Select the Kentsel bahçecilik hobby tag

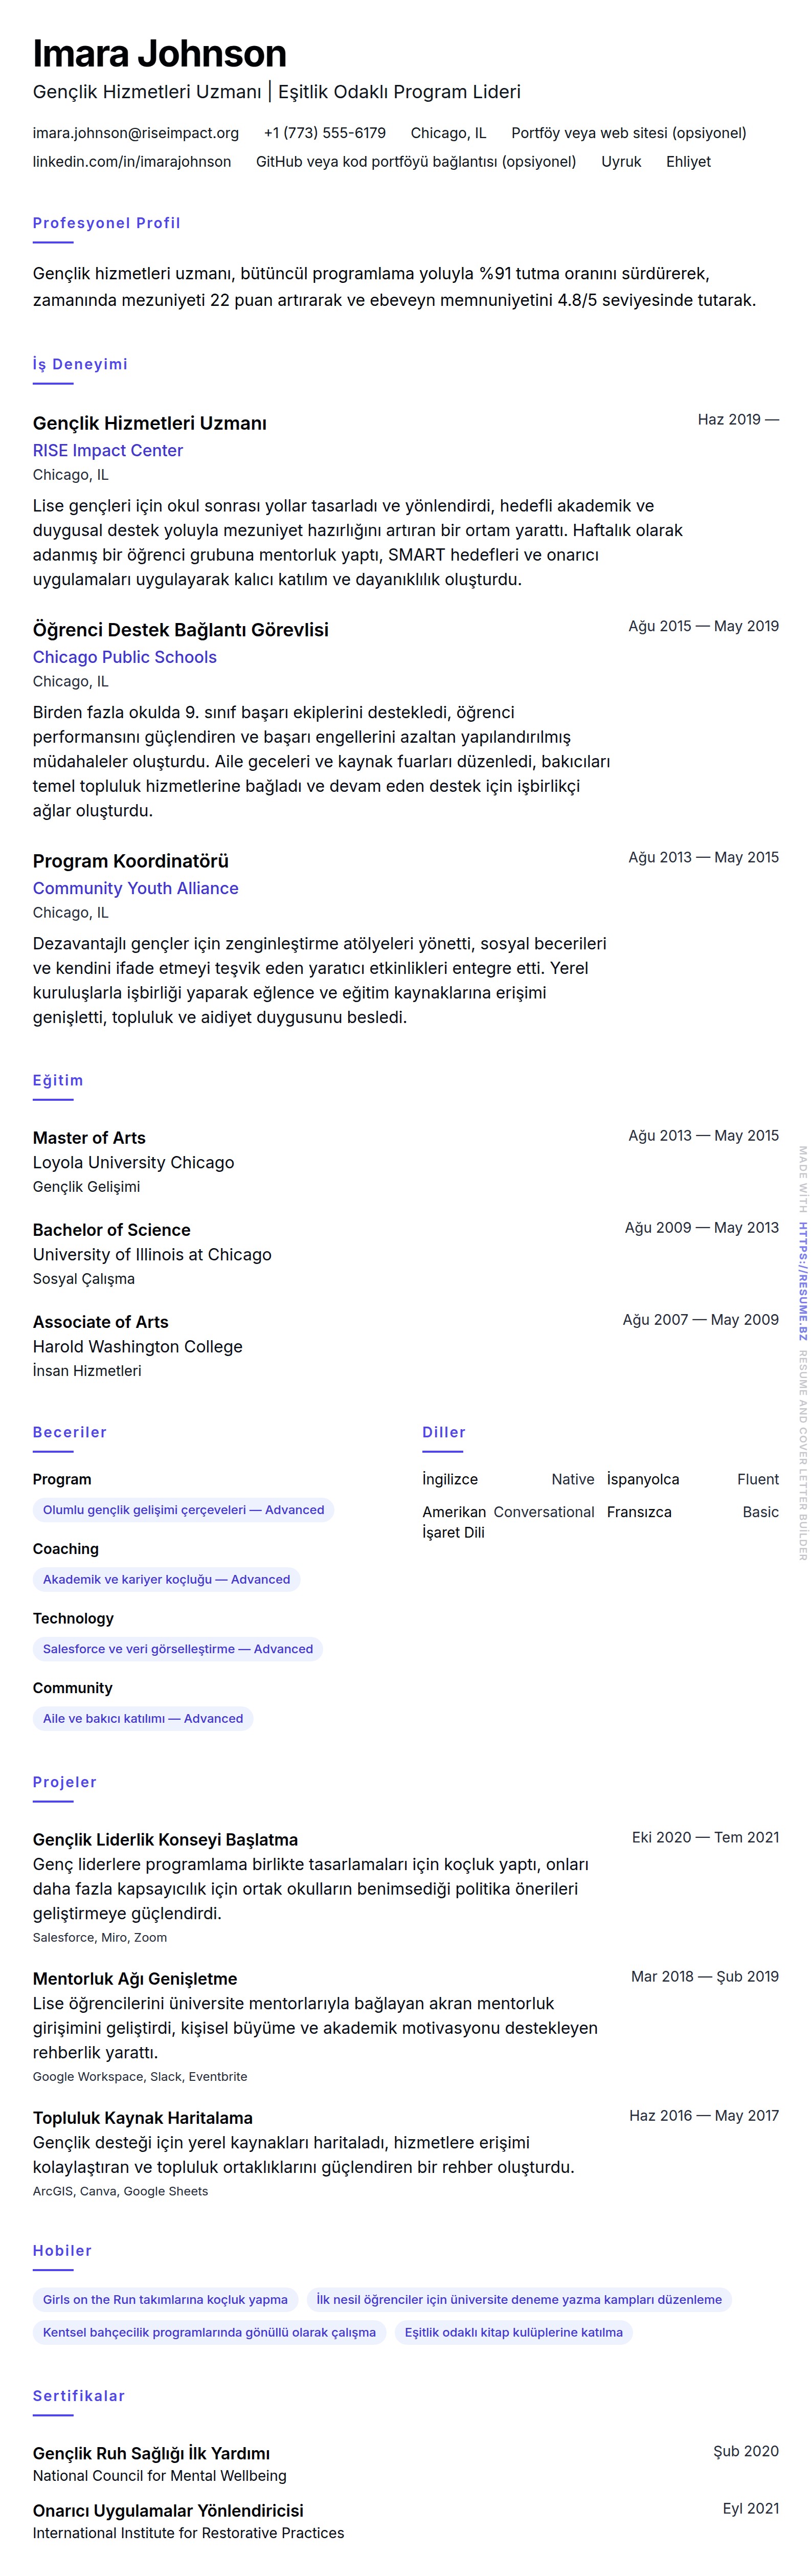[209, 2332]
